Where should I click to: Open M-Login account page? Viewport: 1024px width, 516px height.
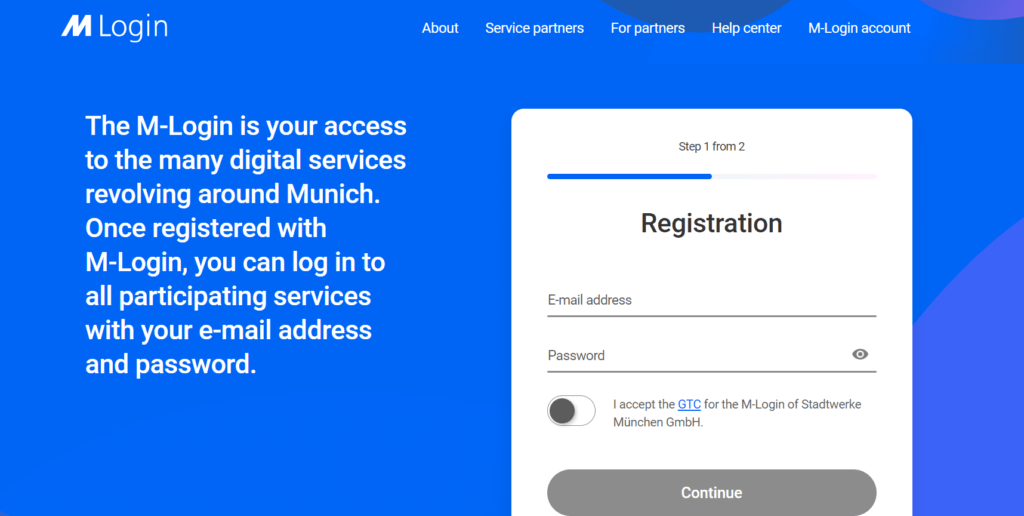(859, 28)
